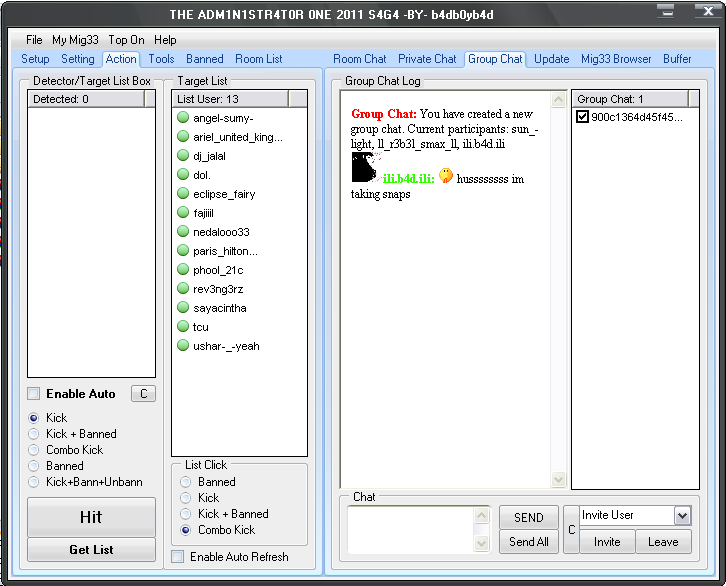Click the chat log scroll-up arrow

tap(558, 100)
